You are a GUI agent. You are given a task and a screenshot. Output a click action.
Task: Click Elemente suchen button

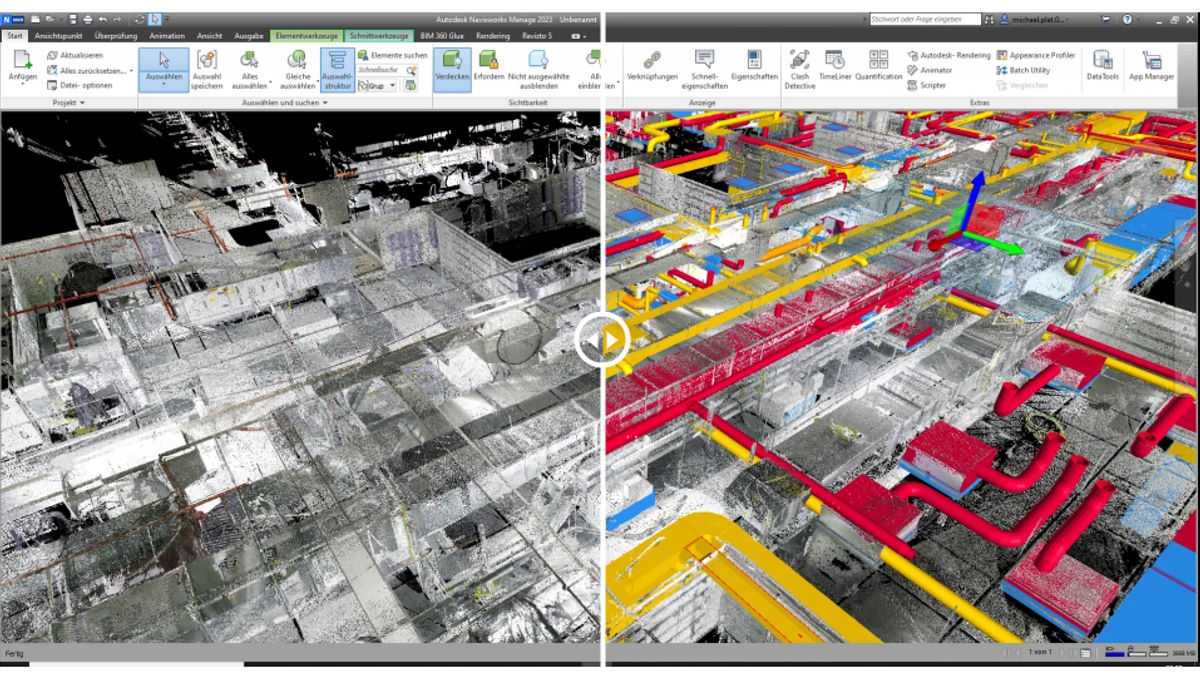click(x=392, y=55)
